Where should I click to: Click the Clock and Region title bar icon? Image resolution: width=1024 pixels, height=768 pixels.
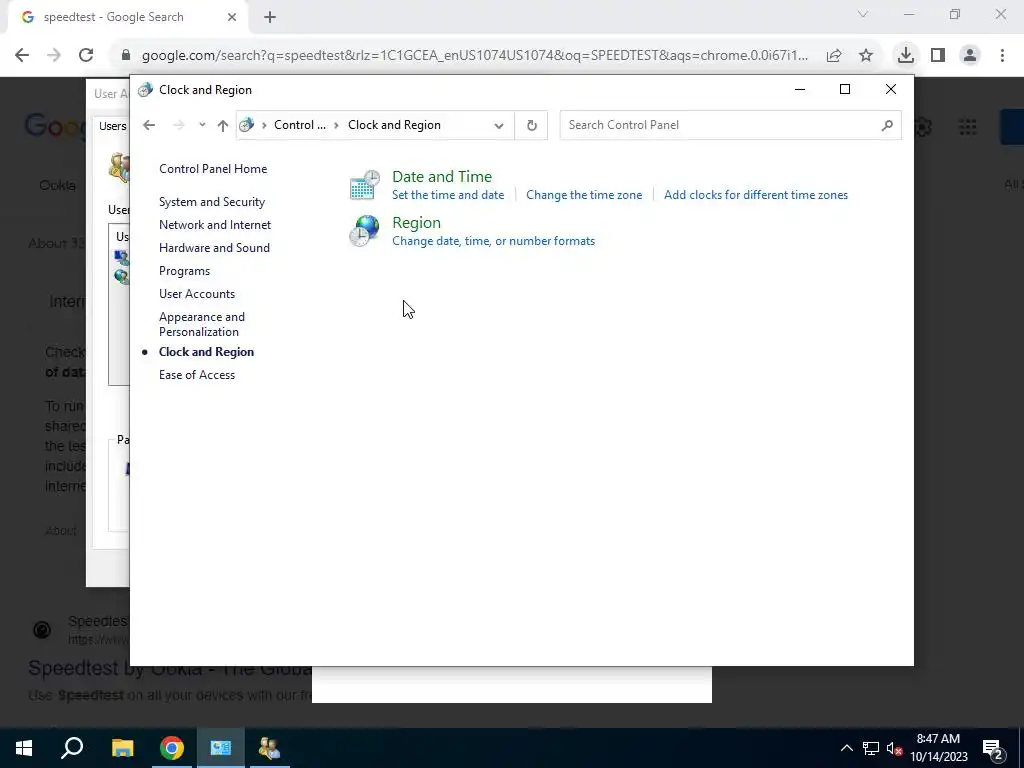[146, 89]
